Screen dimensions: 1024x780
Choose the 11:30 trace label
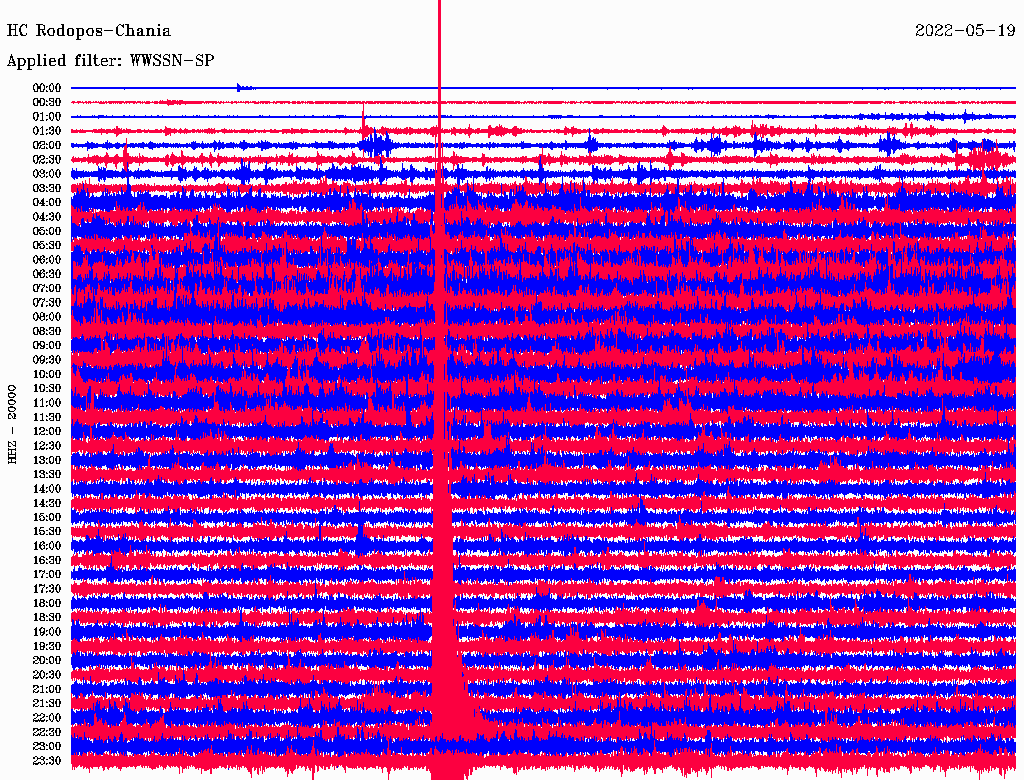pos(47,417)
